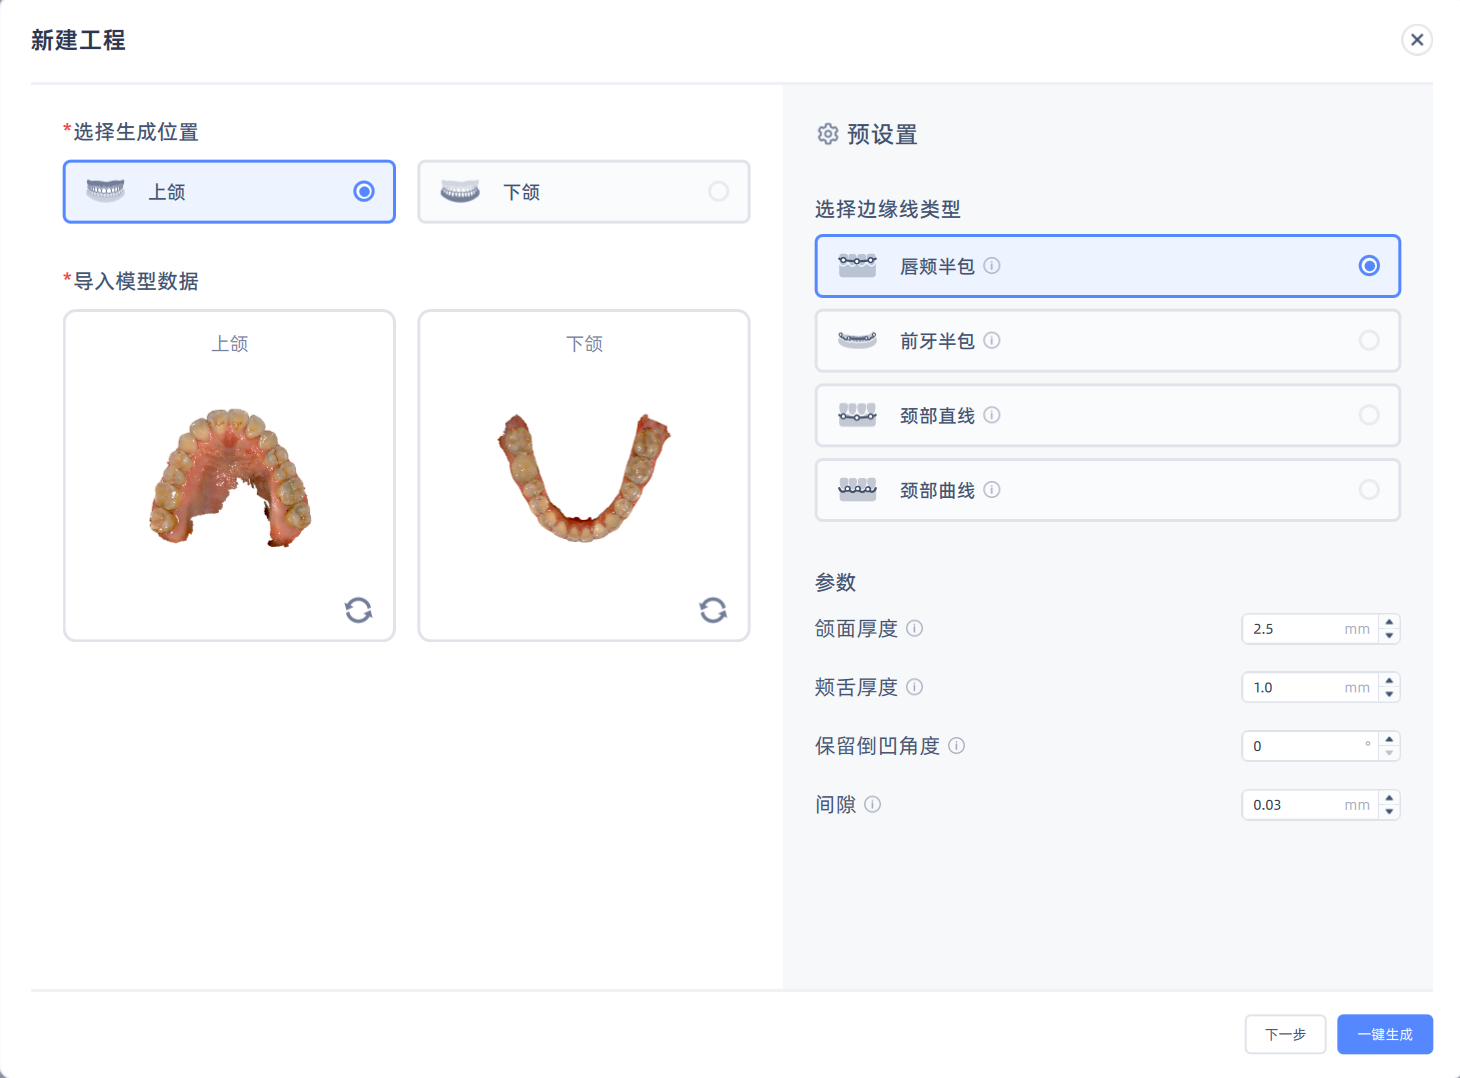Click the 预设置 heading text

(x=882, y=134)
